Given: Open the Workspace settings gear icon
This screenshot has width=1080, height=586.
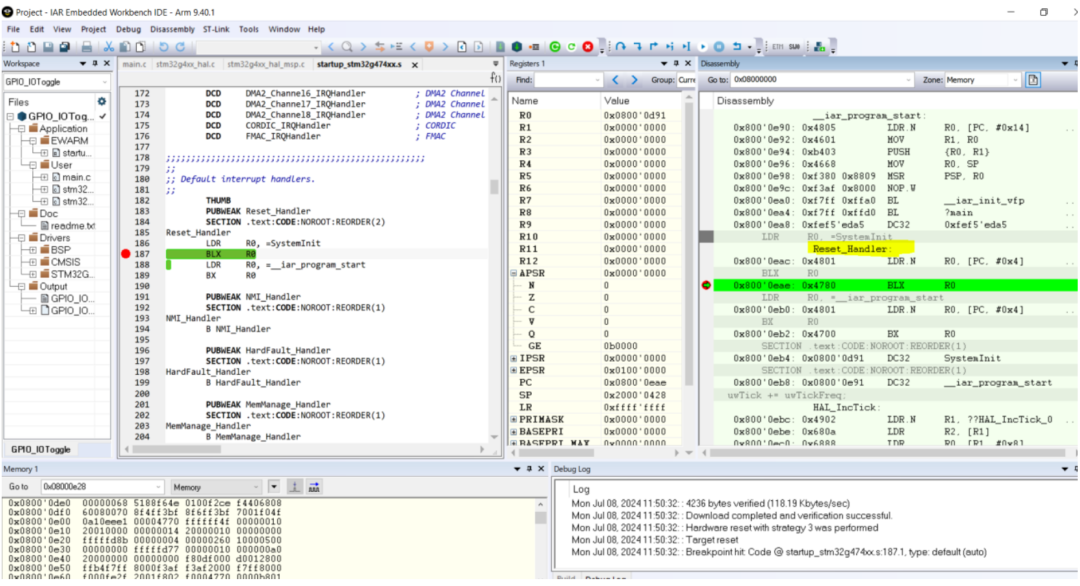Looking at the screenshot, I should (102, 101).
